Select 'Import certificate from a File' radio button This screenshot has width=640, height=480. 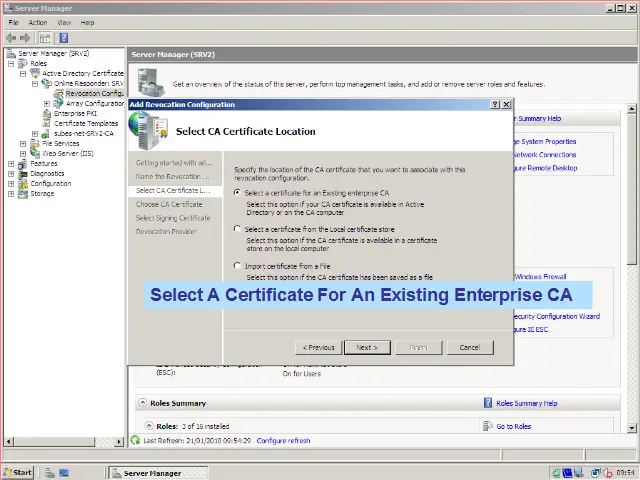(237, 265)
